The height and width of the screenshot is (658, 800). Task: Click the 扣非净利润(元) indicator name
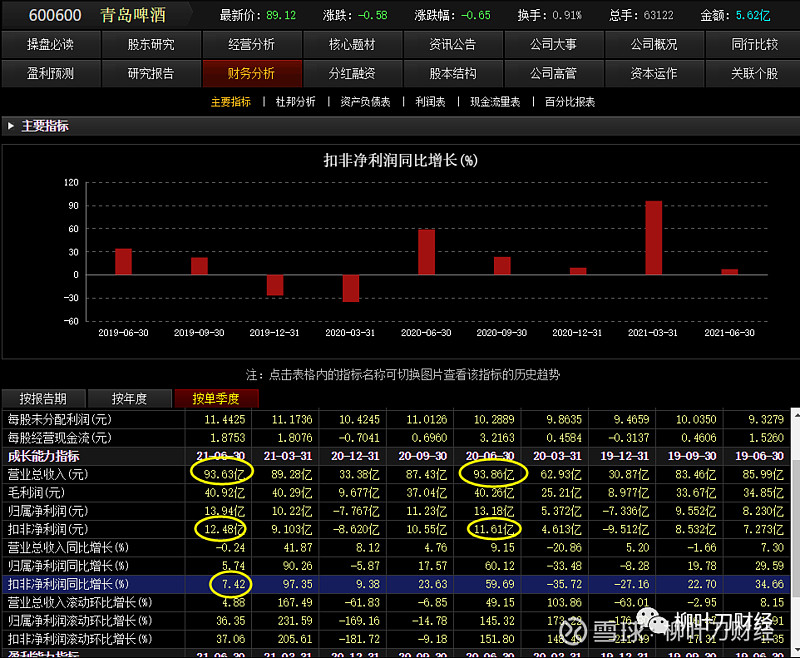[47, 529]
